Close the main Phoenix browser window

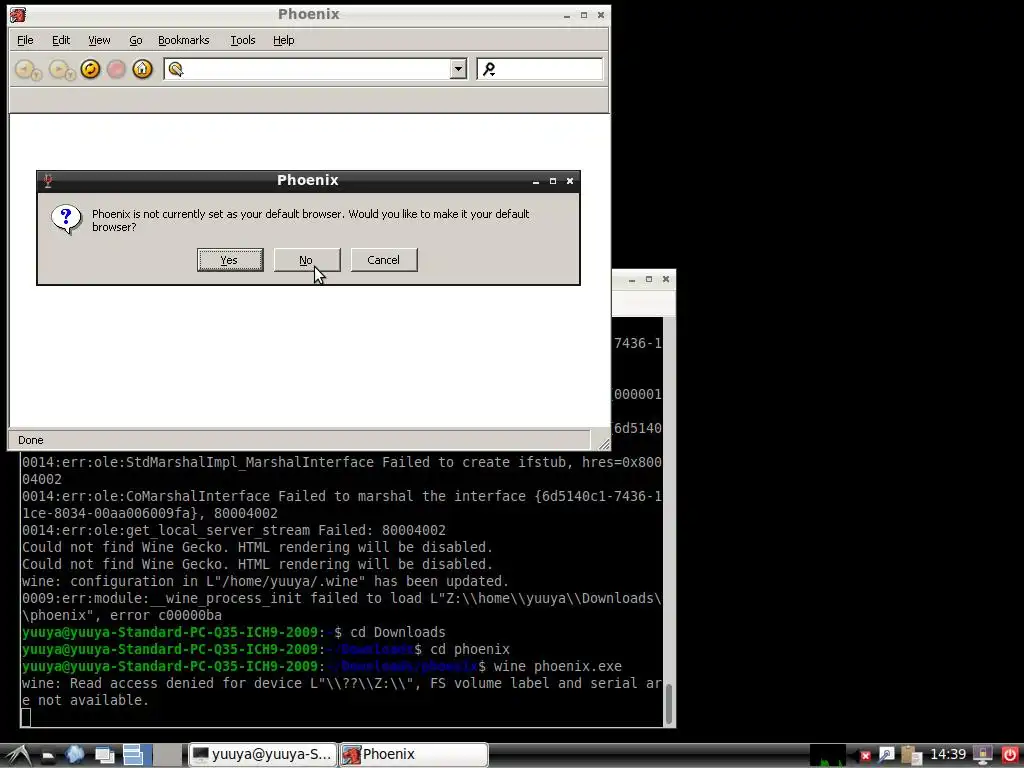point(601,15)
